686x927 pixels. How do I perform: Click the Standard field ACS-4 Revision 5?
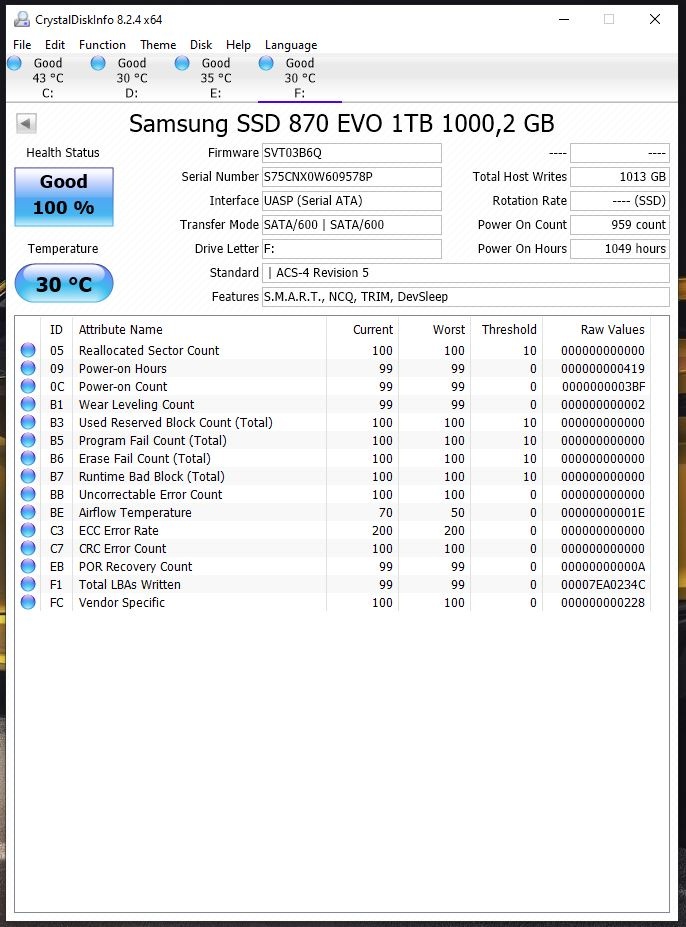pos(466,273)
